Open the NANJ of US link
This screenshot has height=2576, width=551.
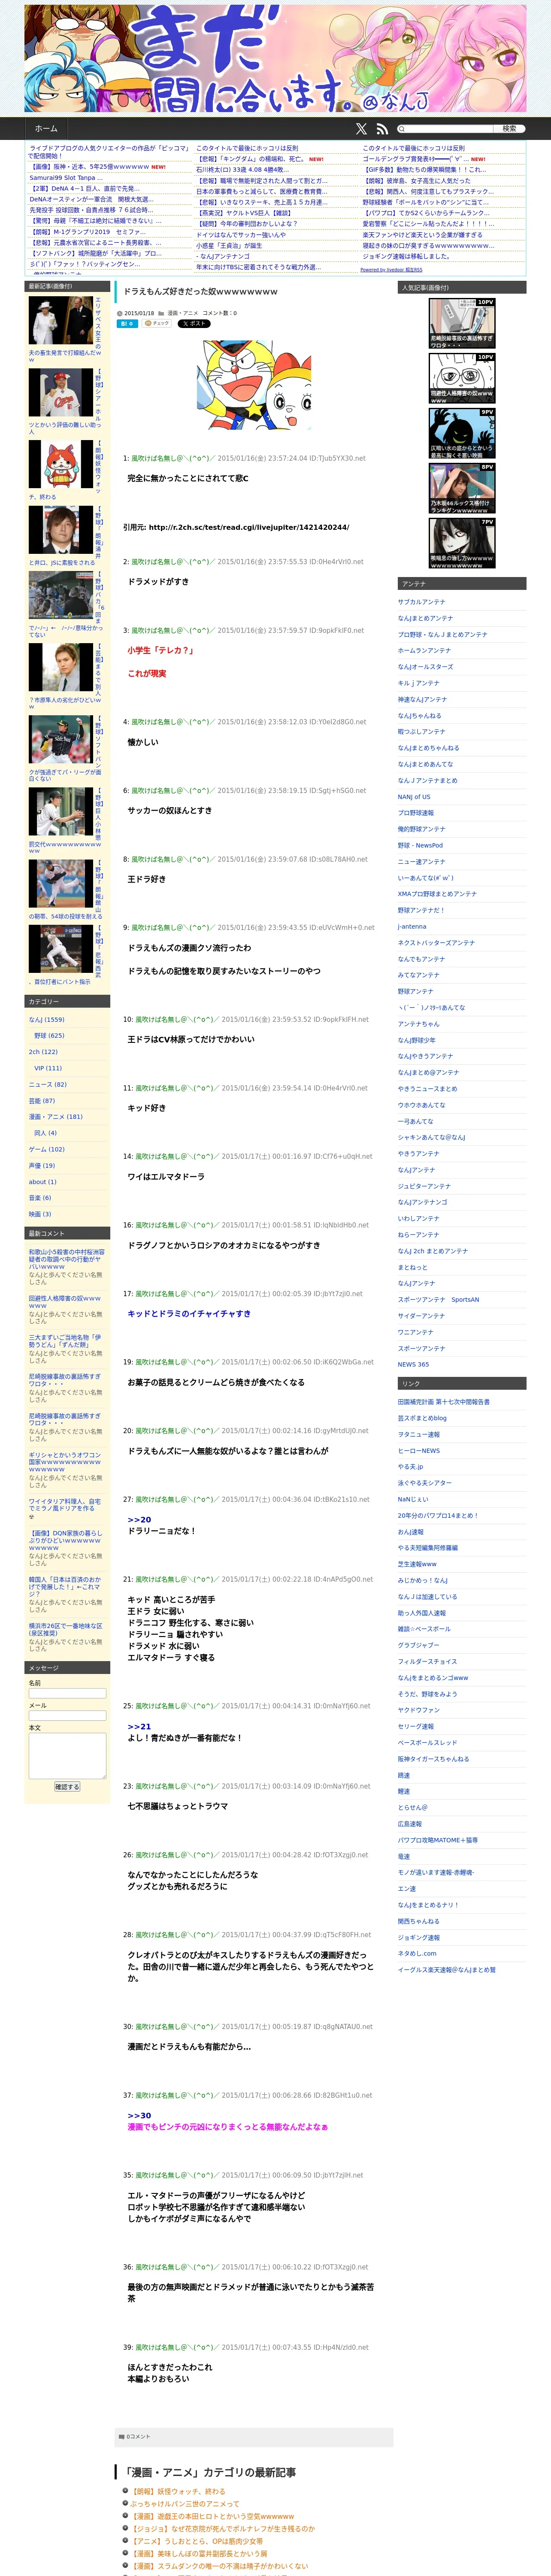414,797
